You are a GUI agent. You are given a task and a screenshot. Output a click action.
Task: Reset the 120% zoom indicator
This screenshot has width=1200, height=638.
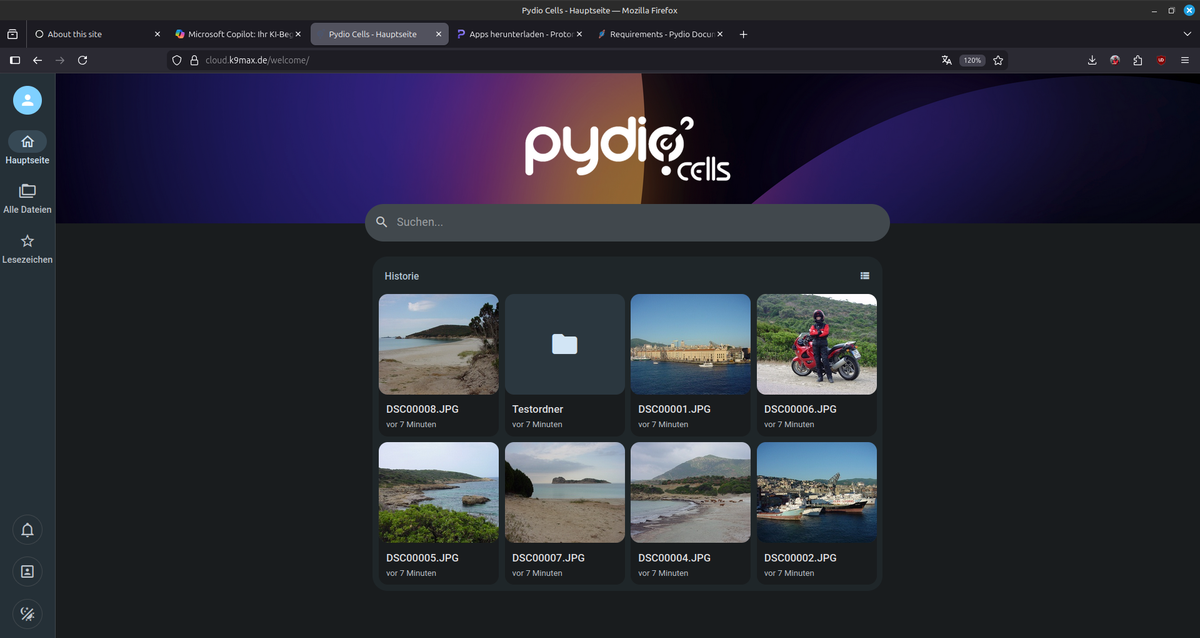pos(972,60)
